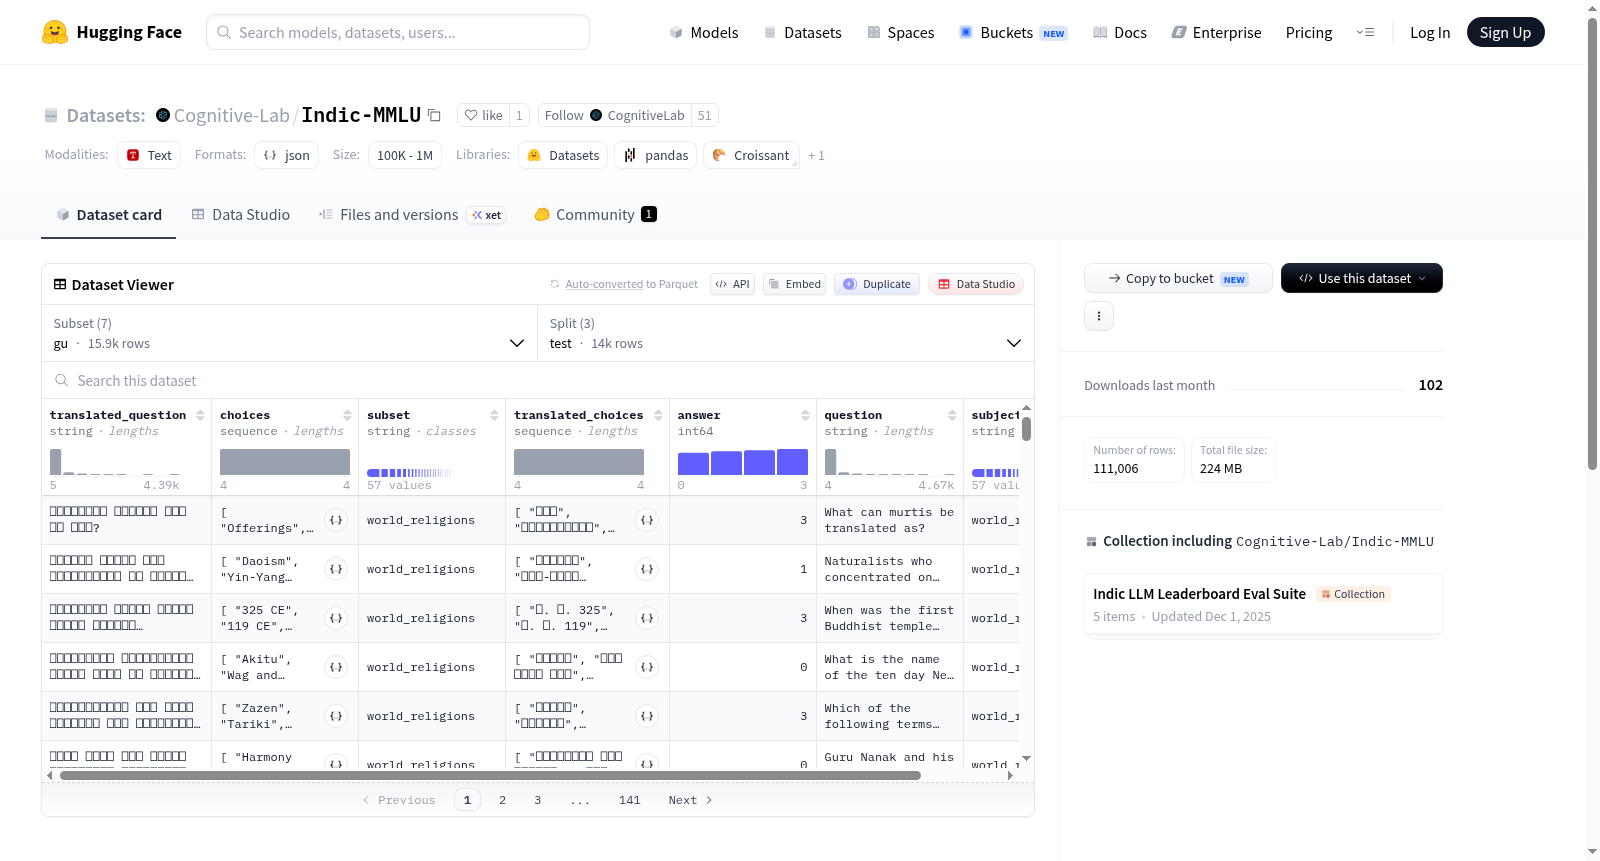Viewport: 1600px width, 861px height.
Task: Go to page 3 of results
Action: 537,800
